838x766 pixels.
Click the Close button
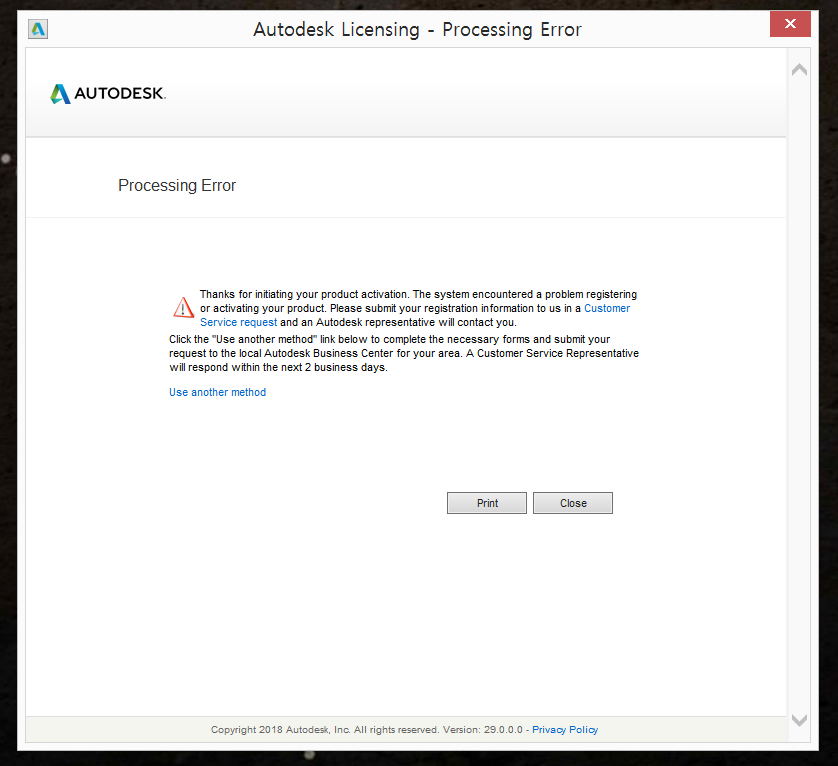(573, 503)
